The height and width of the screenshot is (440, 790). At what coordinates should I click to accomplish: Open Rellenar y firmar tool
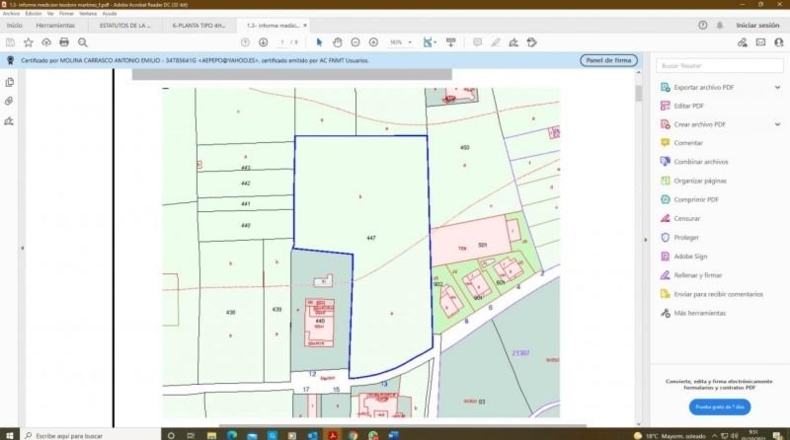click(698, 275)
